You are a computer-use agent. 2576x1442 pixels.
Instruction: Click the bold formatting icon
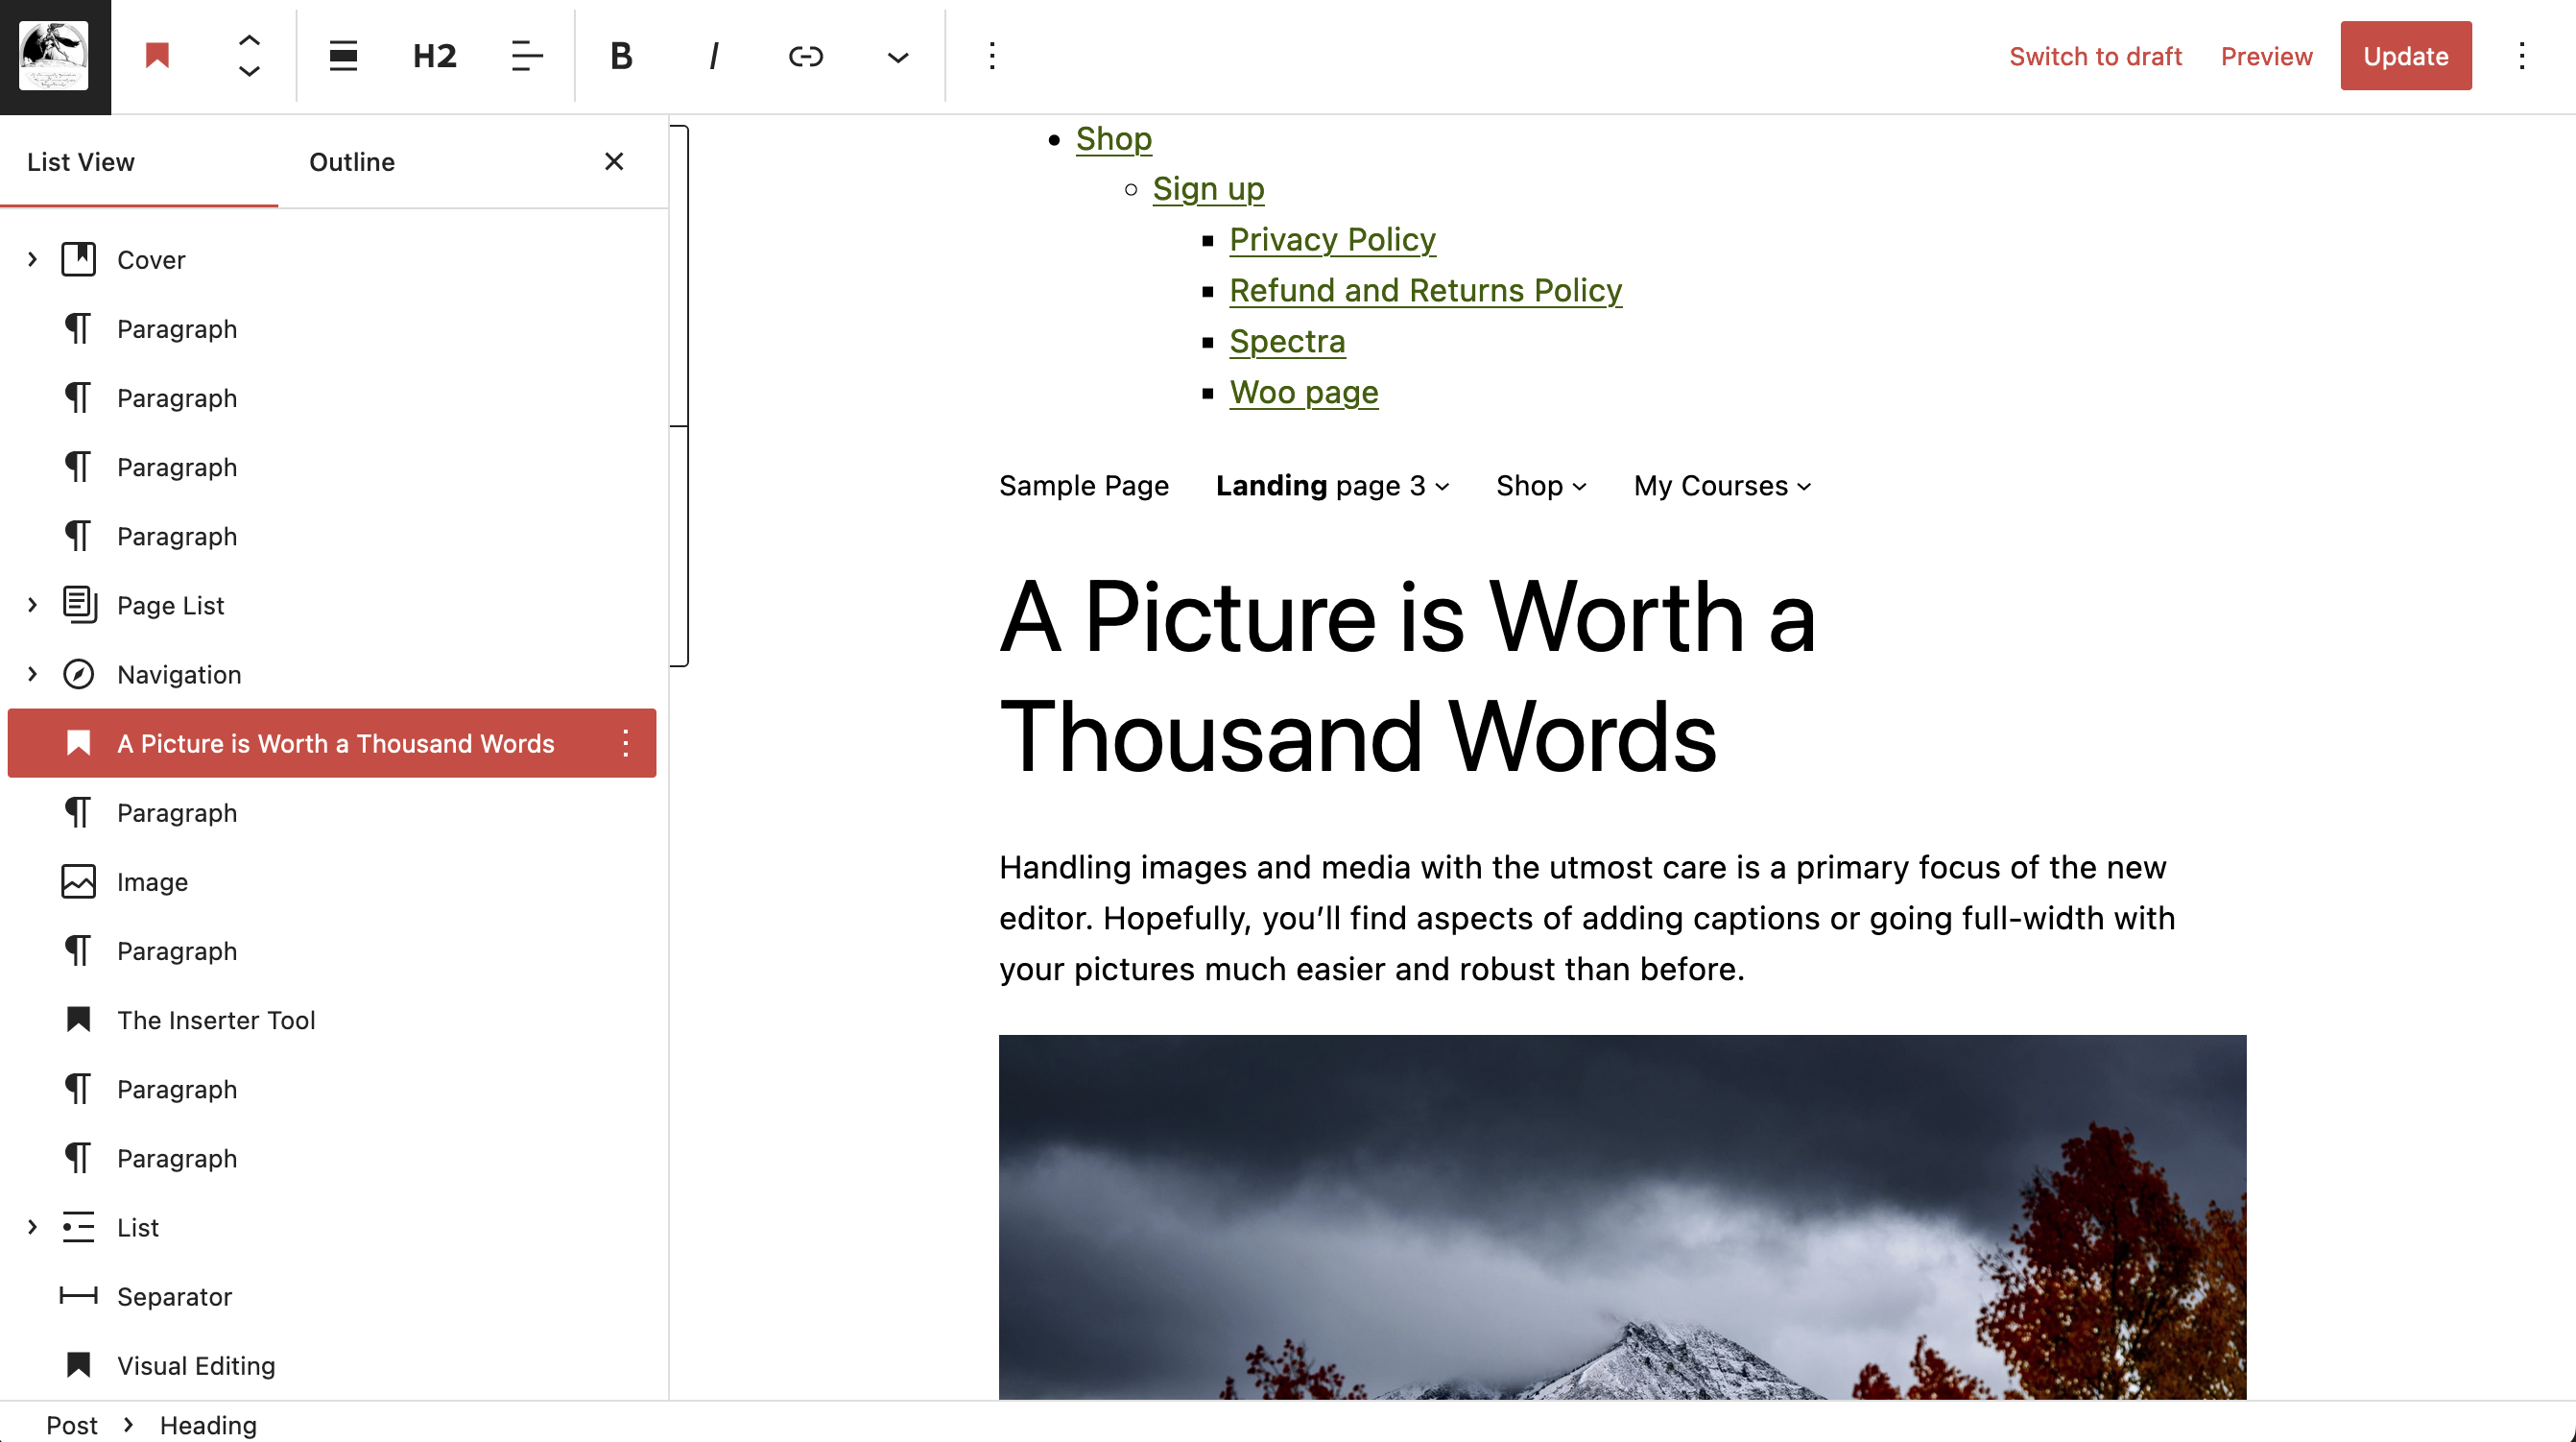[621, 55]
